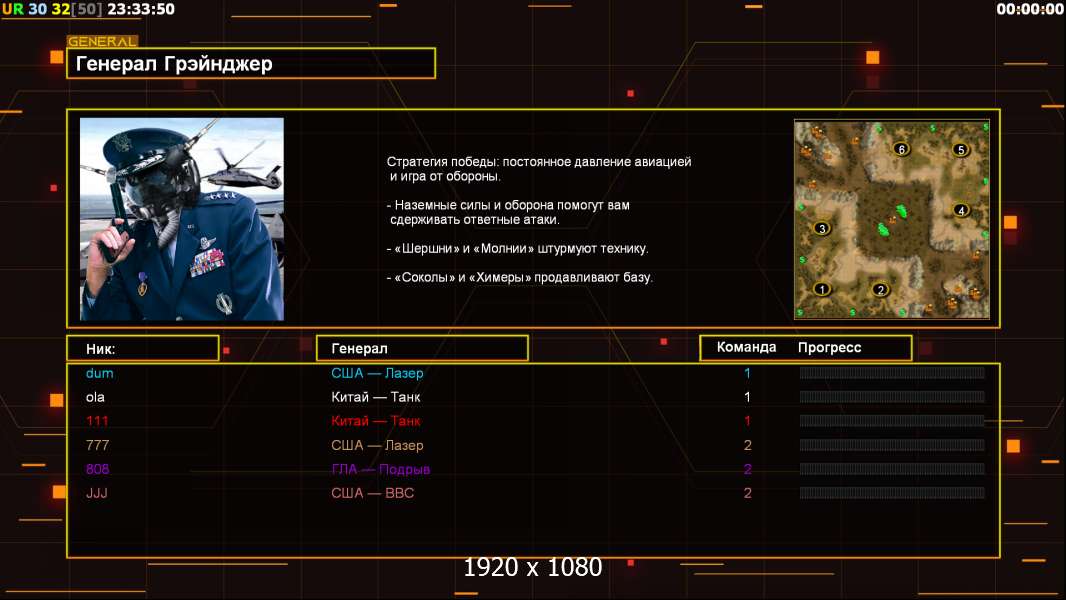This screenshot has width=1066, height=600.
Task: Click the loading progress bar for dum
Action: click(891, 373)
